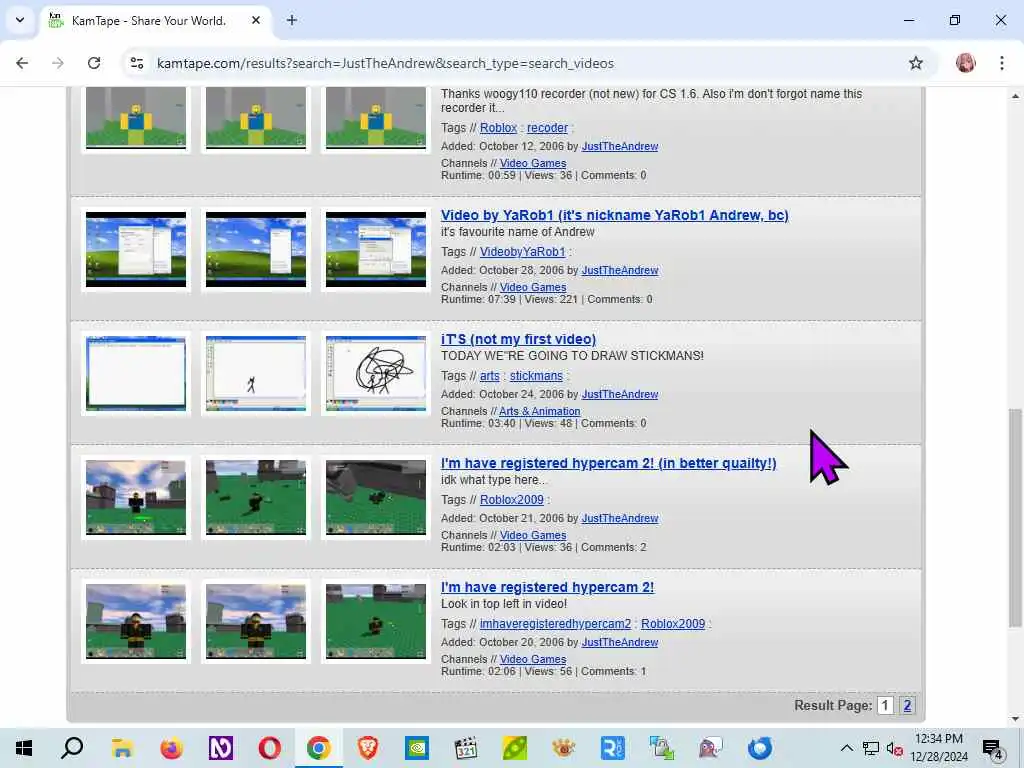Open video iT'S (not my first video)
This screenshot has height=768, width=1024.
519,339
